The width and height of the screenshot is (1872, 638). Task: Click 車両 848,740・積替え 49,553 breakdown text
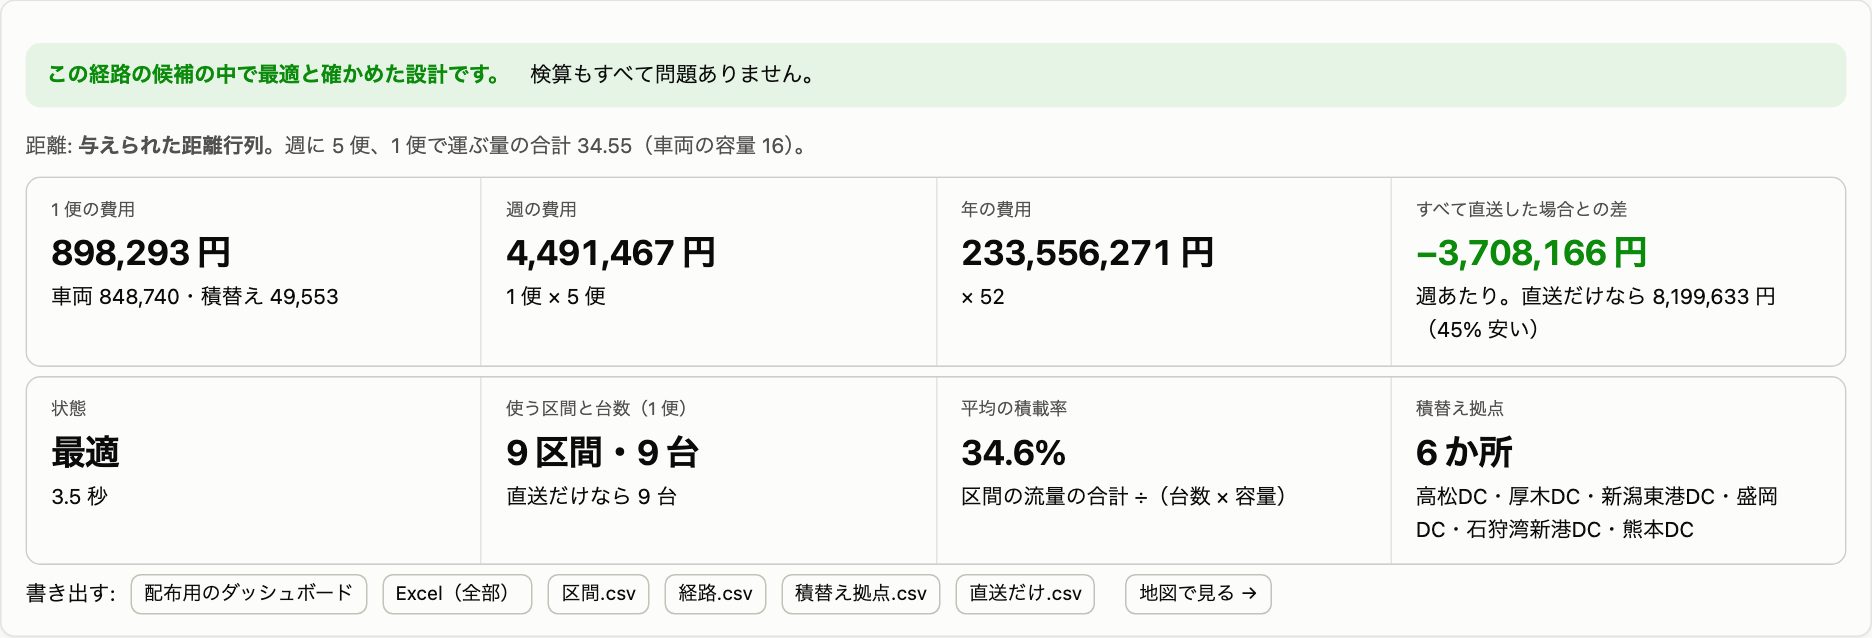(195, 297)
